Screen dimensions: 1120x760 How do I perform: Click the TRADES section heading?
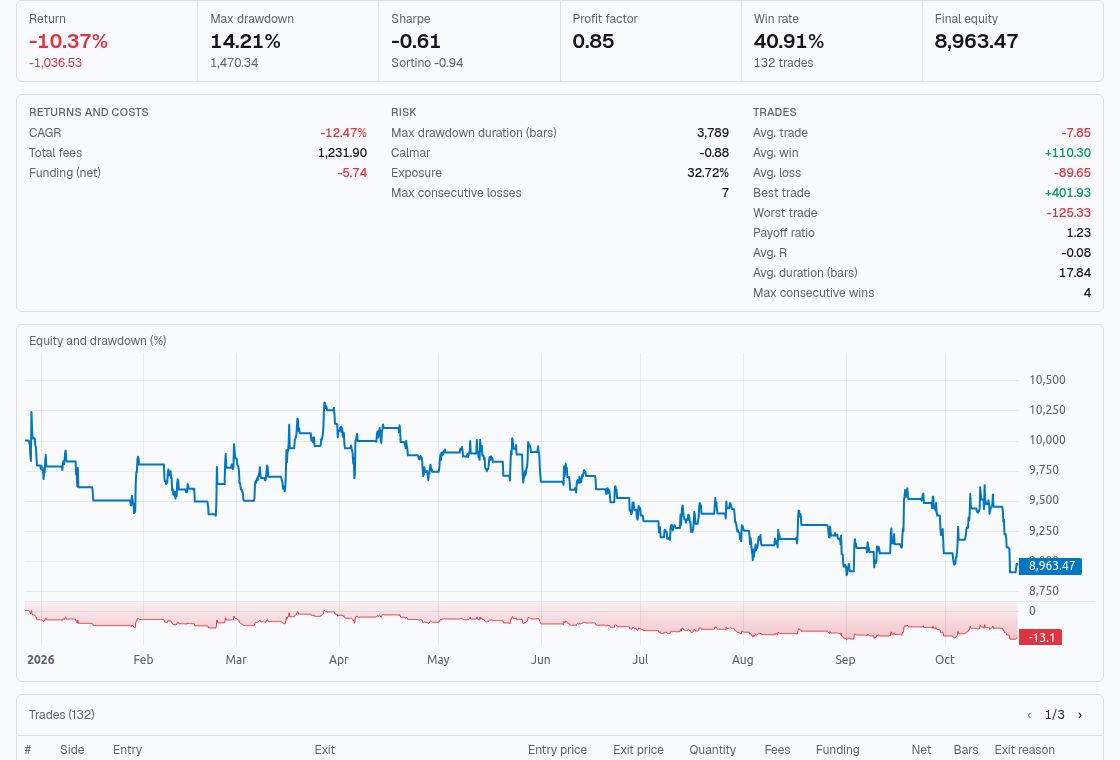pyautogui.click(x=774, y=112)
